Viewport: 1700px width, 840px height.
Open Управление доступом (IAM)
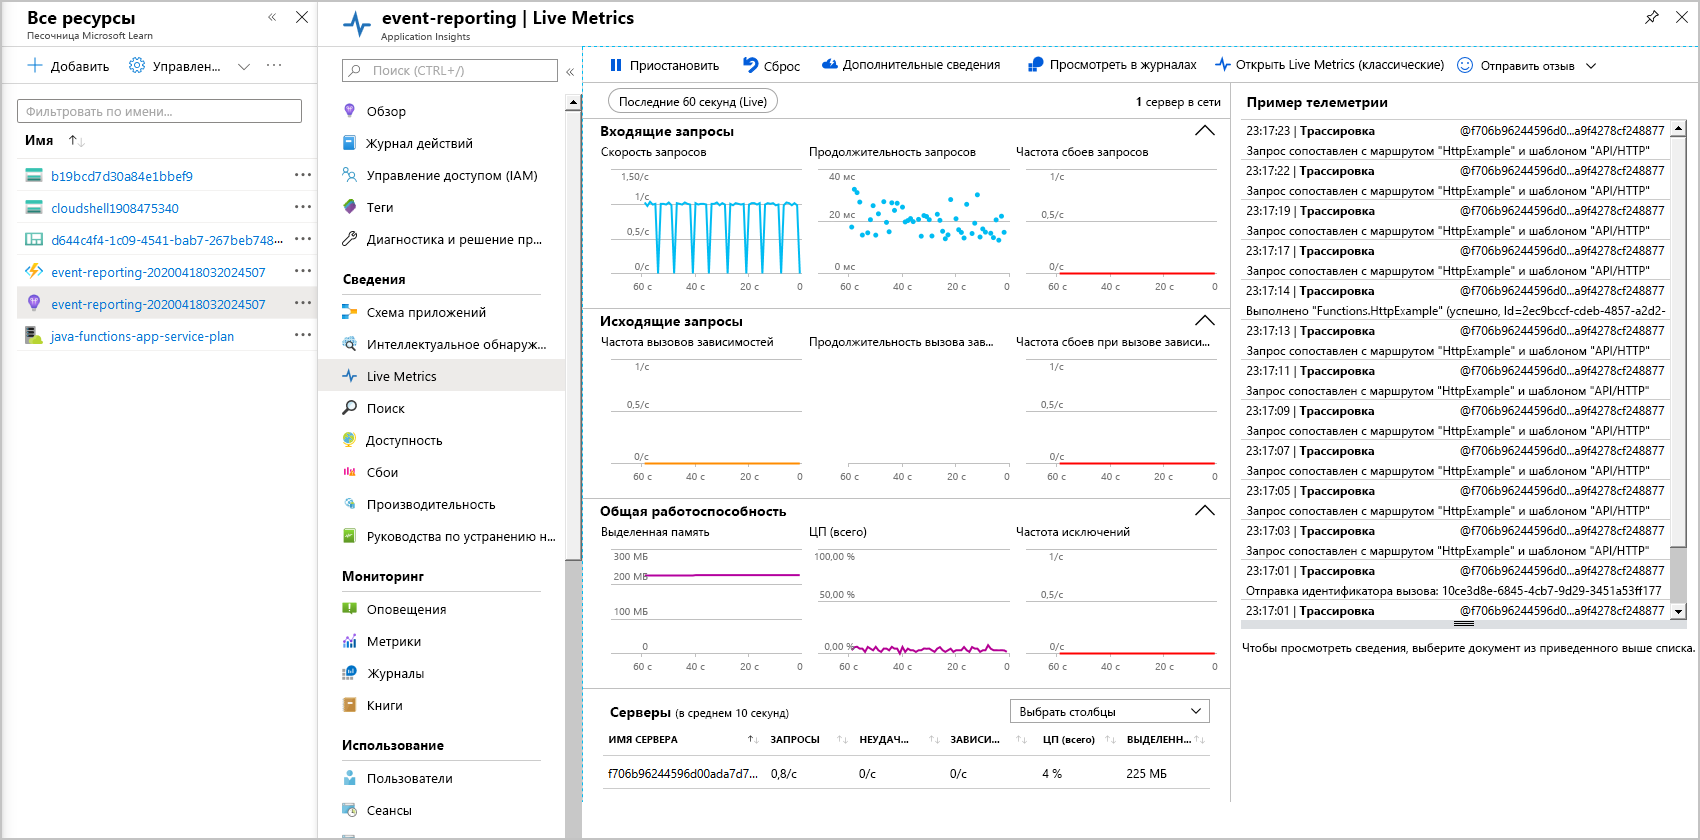[x=452, y=175]
